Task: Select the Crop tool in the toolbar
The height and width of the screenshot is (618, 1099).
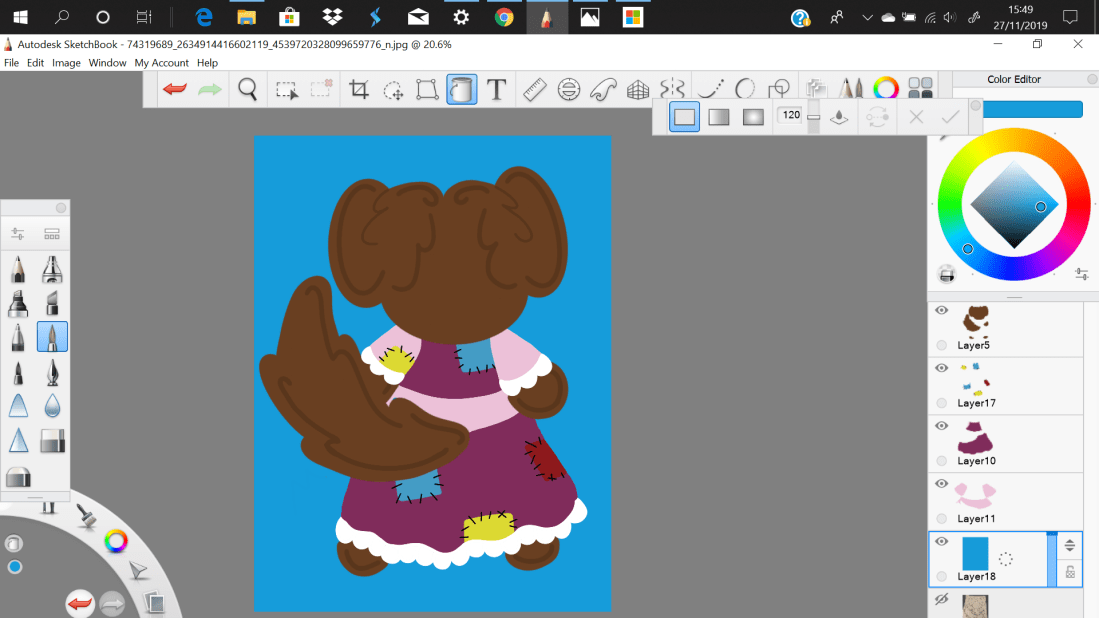Action: pyautogui.click(x=359, y=90)
